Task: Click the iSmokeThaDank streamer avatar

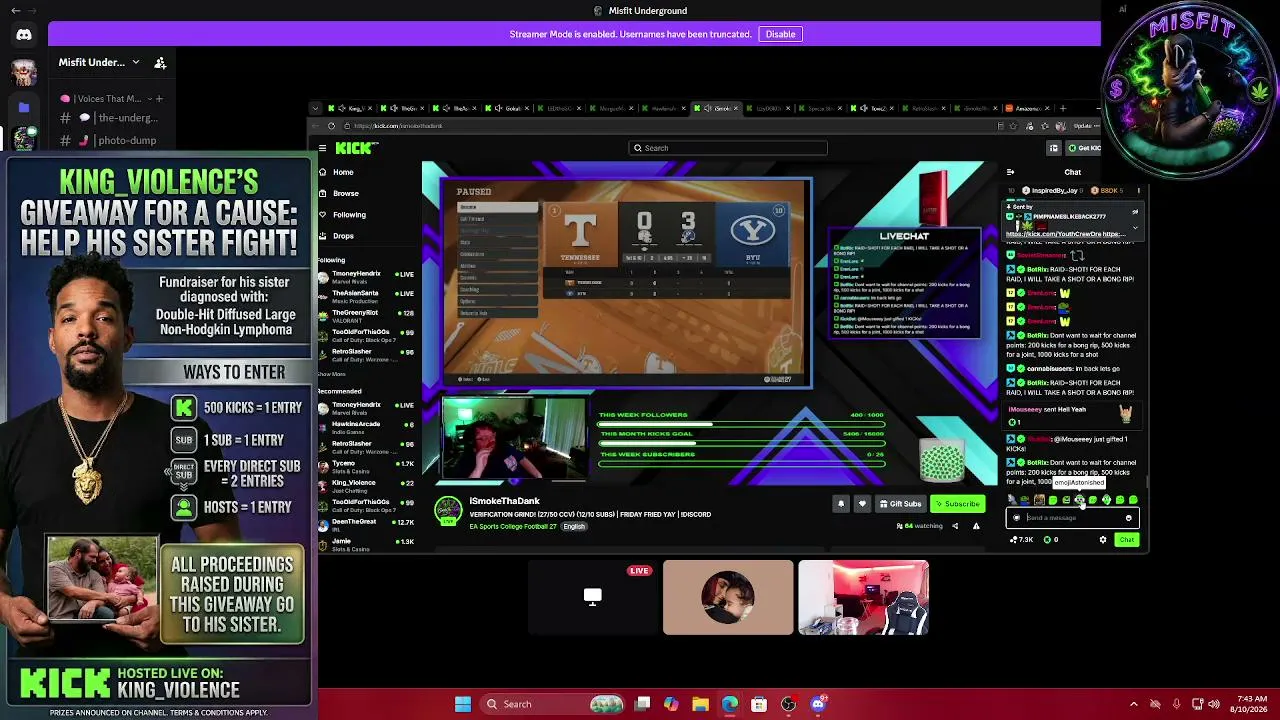Action: coord(448,510)
